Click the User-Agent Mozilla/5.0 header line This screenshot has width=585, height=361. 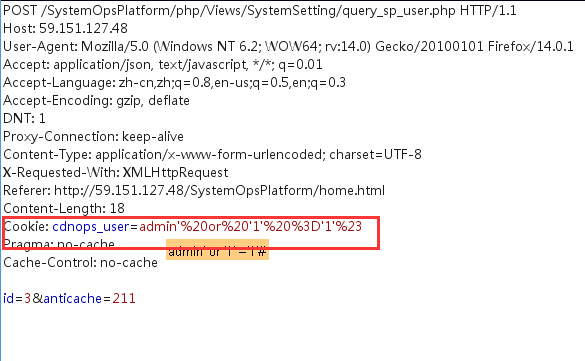288,47
